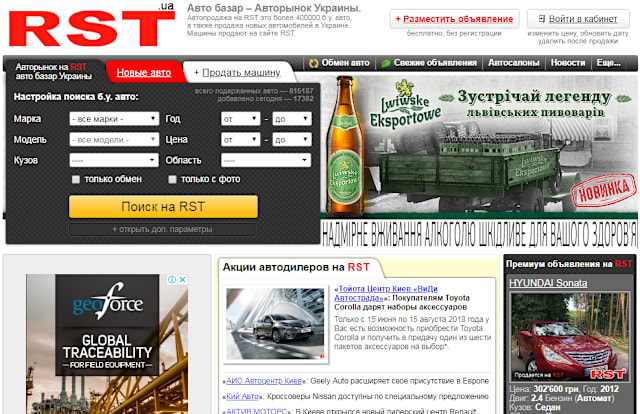Click the red Hyundai Sonata photo
This screenshot has height=414, width=640.
[569, 336]
